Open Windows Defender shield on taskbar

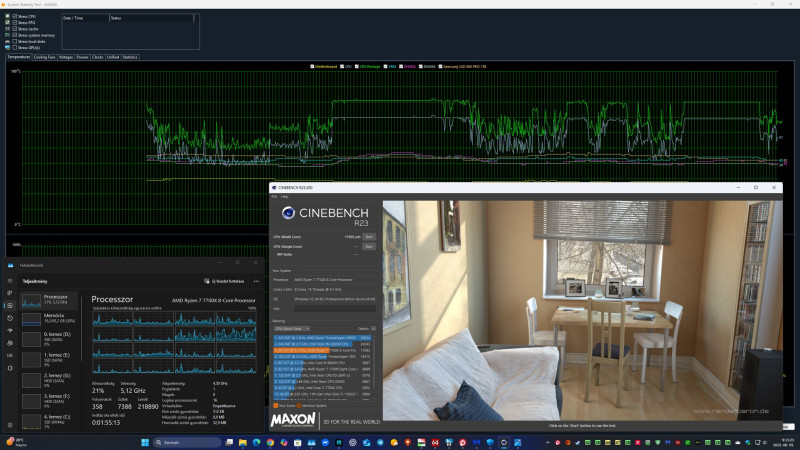490,442
